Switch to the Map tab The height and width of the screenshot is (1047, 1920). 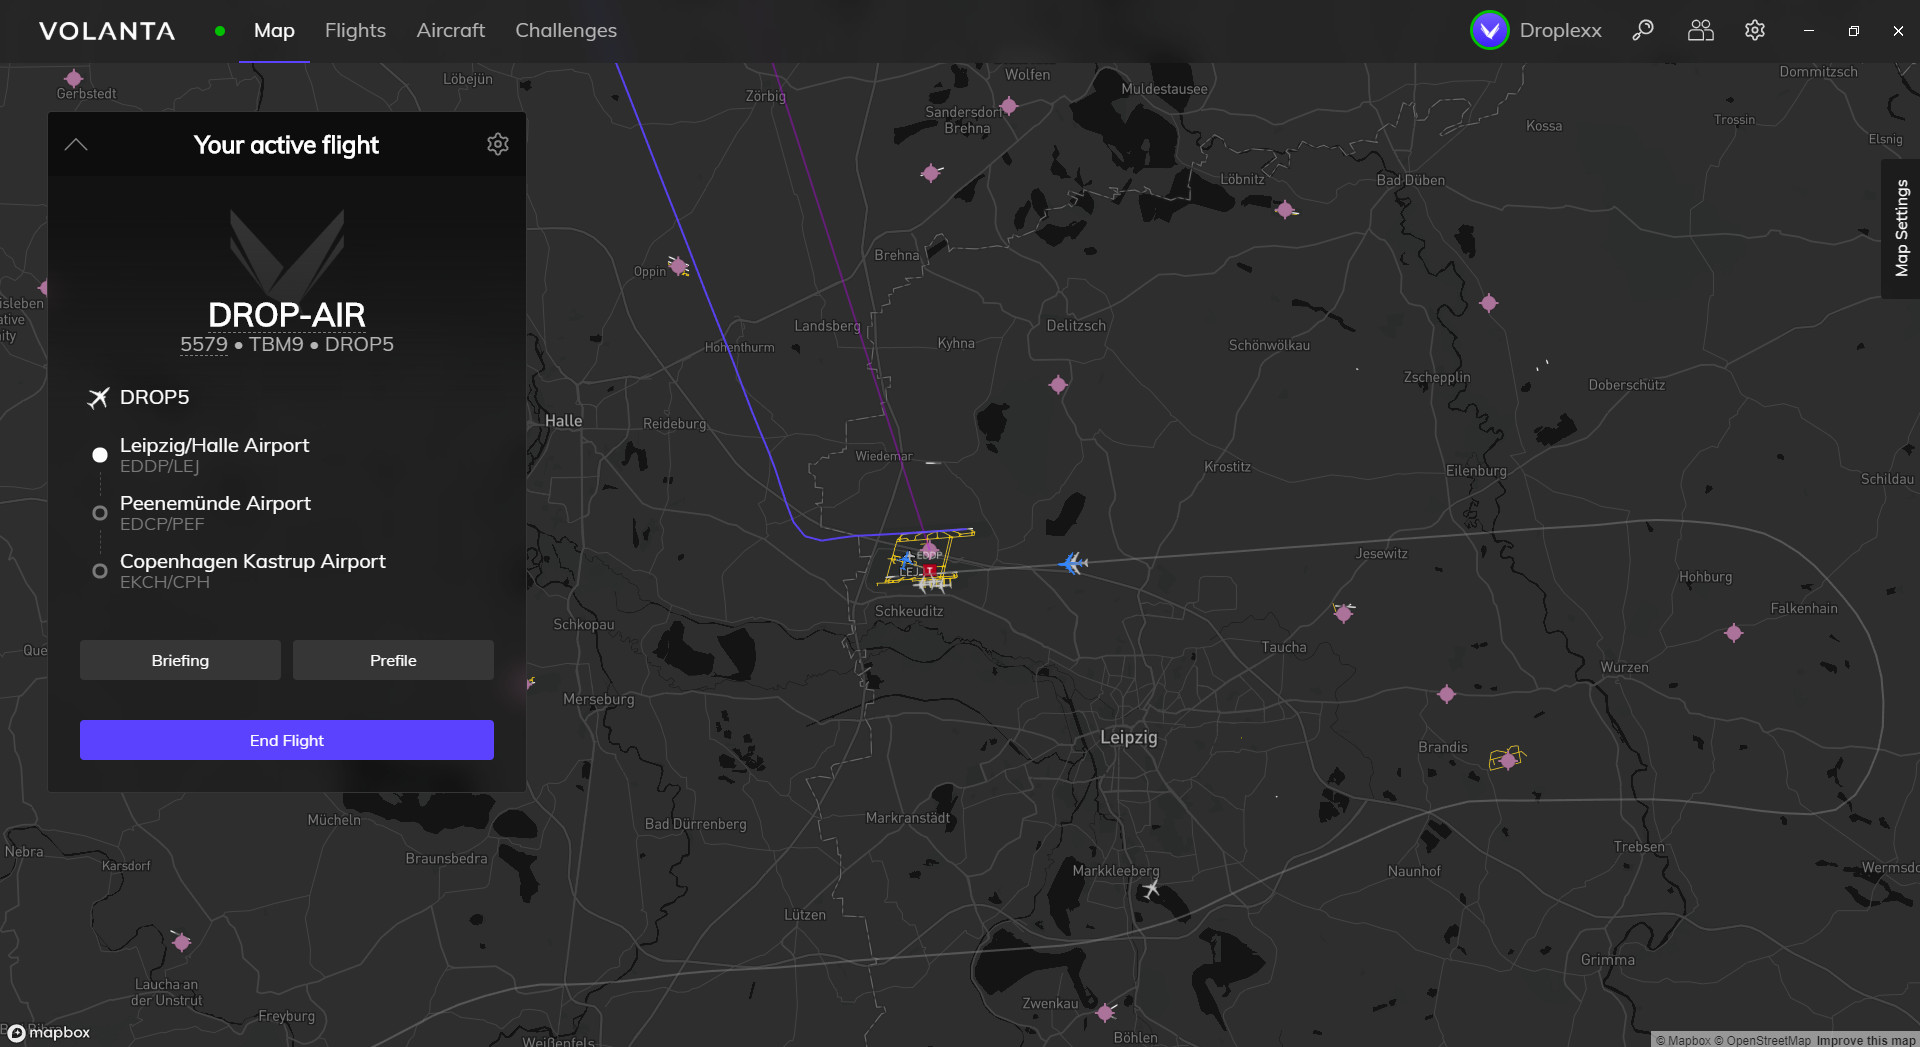tap(274, 31)
